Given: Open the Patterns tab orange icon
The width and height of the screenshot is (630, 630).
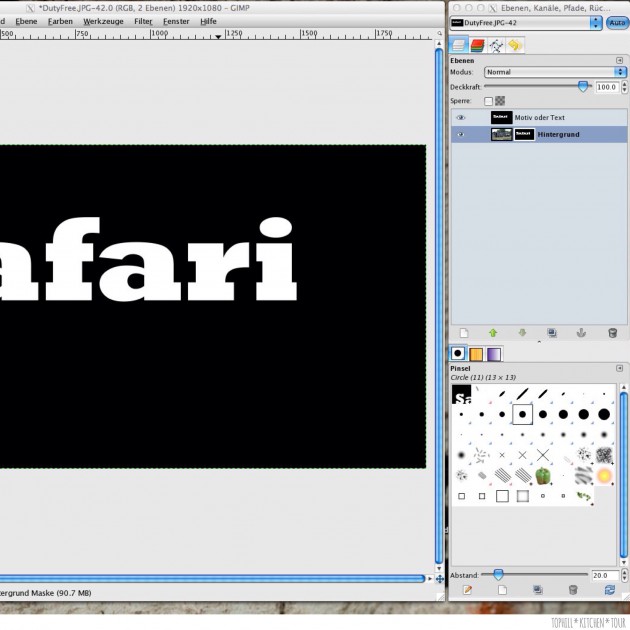Looking at the screenshot, I should [476, 354].
